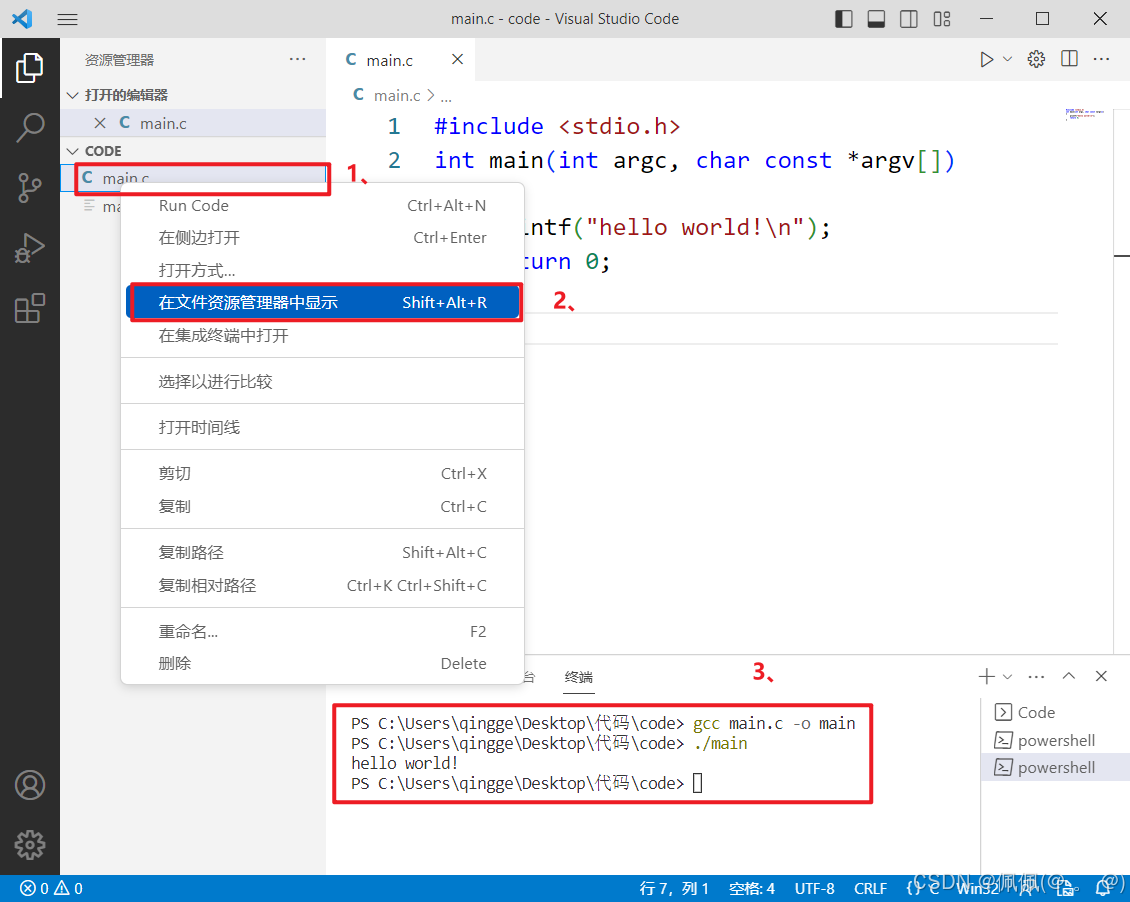Click the code minimap preview
Screen dimensions: 1130x902
[x=1085, y=114]
